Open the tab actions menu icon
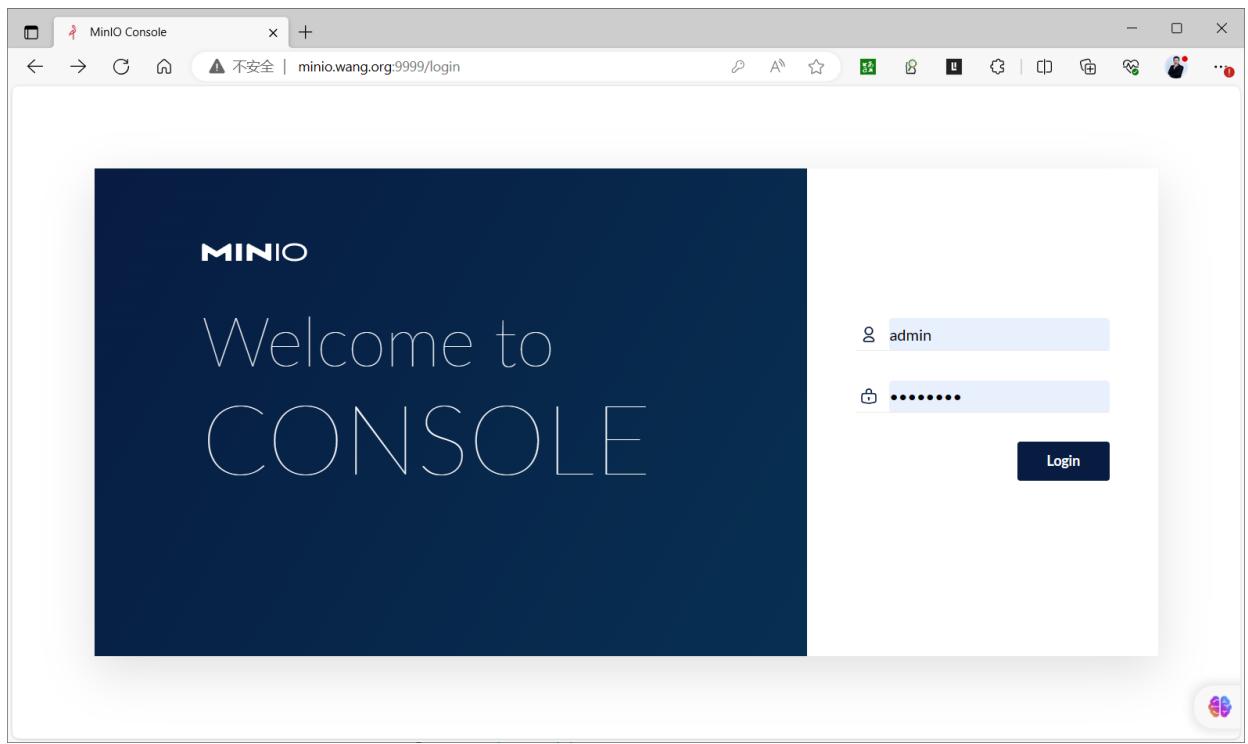Viewport: 1248px width, 744px height. pyautogui.click(x=31, y=31)
